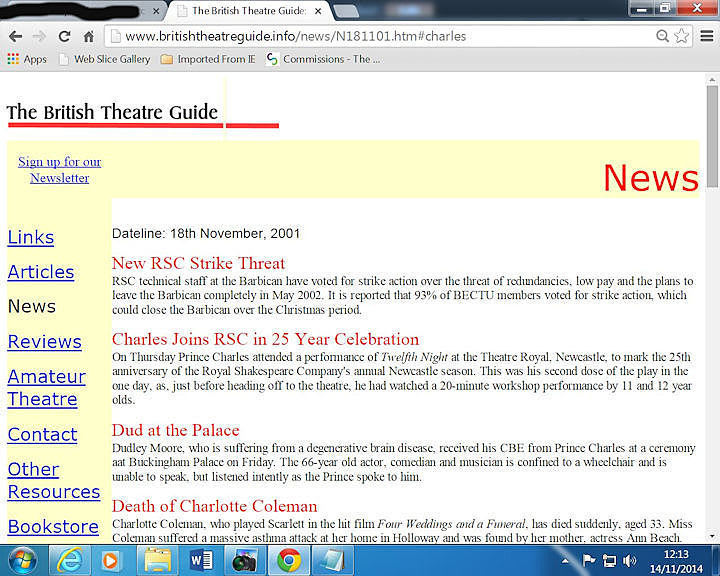The image size is (720, 576).
Task: Open the camera application on taskbar
Action: coord(244,561)
